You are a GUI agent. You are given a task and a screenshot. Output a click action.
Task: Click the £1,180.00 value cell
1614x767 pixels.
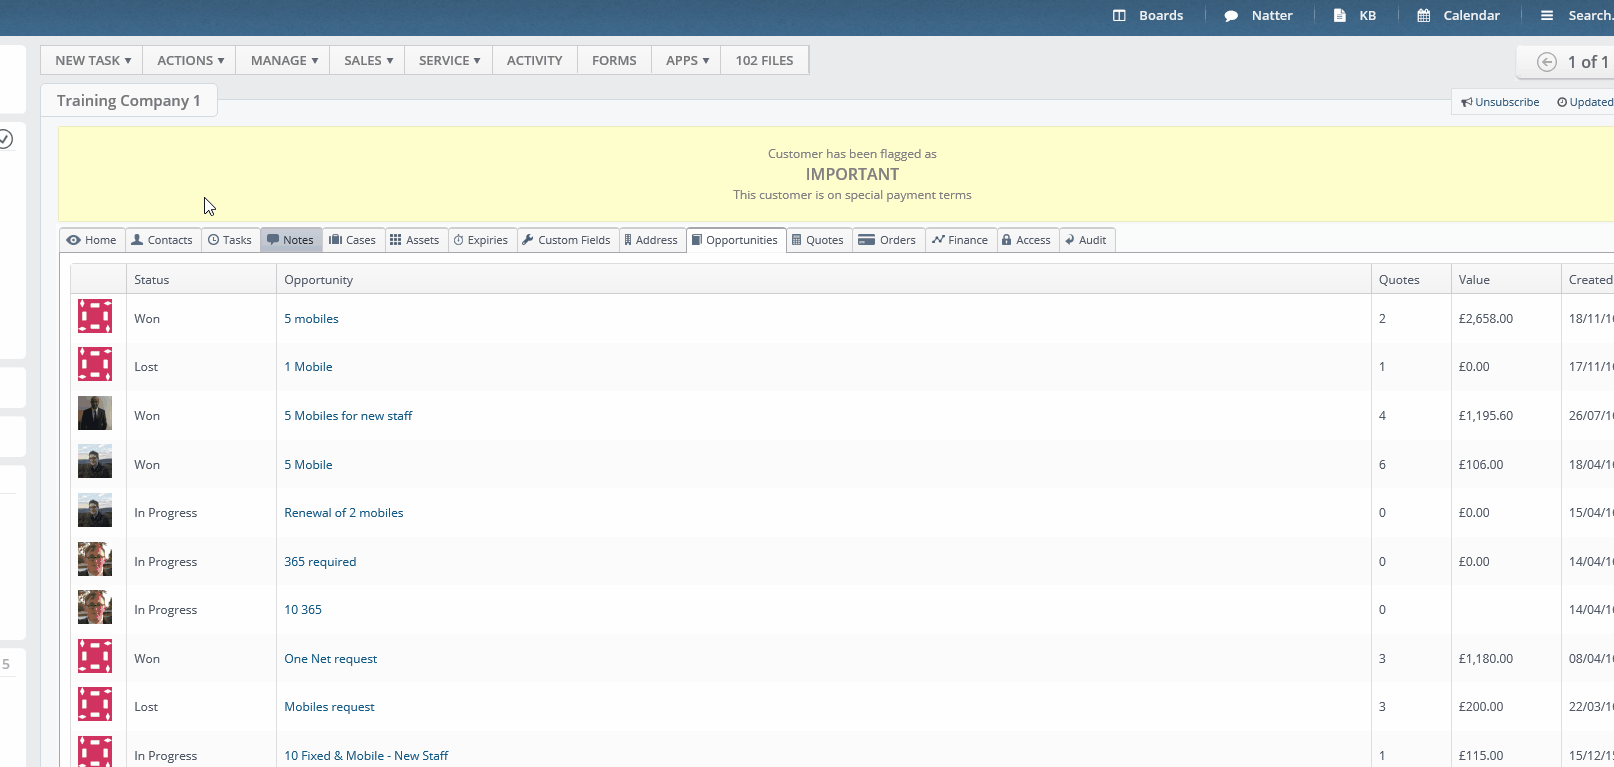tap(1486, 659)
